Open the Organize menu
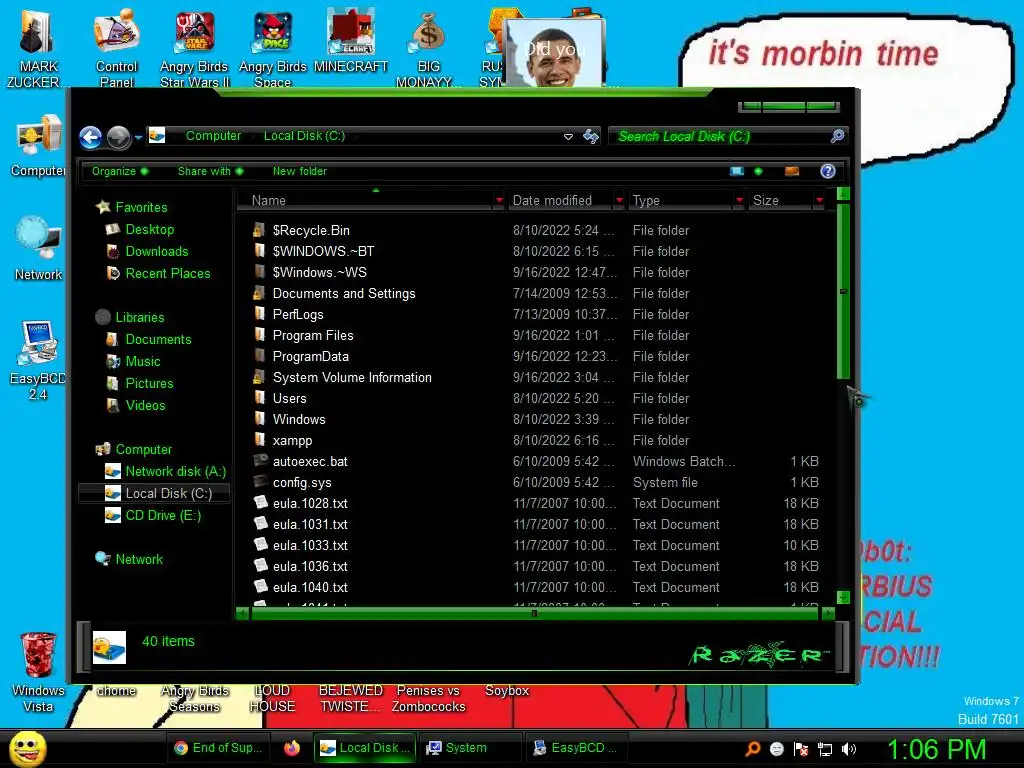 (120, 171)
